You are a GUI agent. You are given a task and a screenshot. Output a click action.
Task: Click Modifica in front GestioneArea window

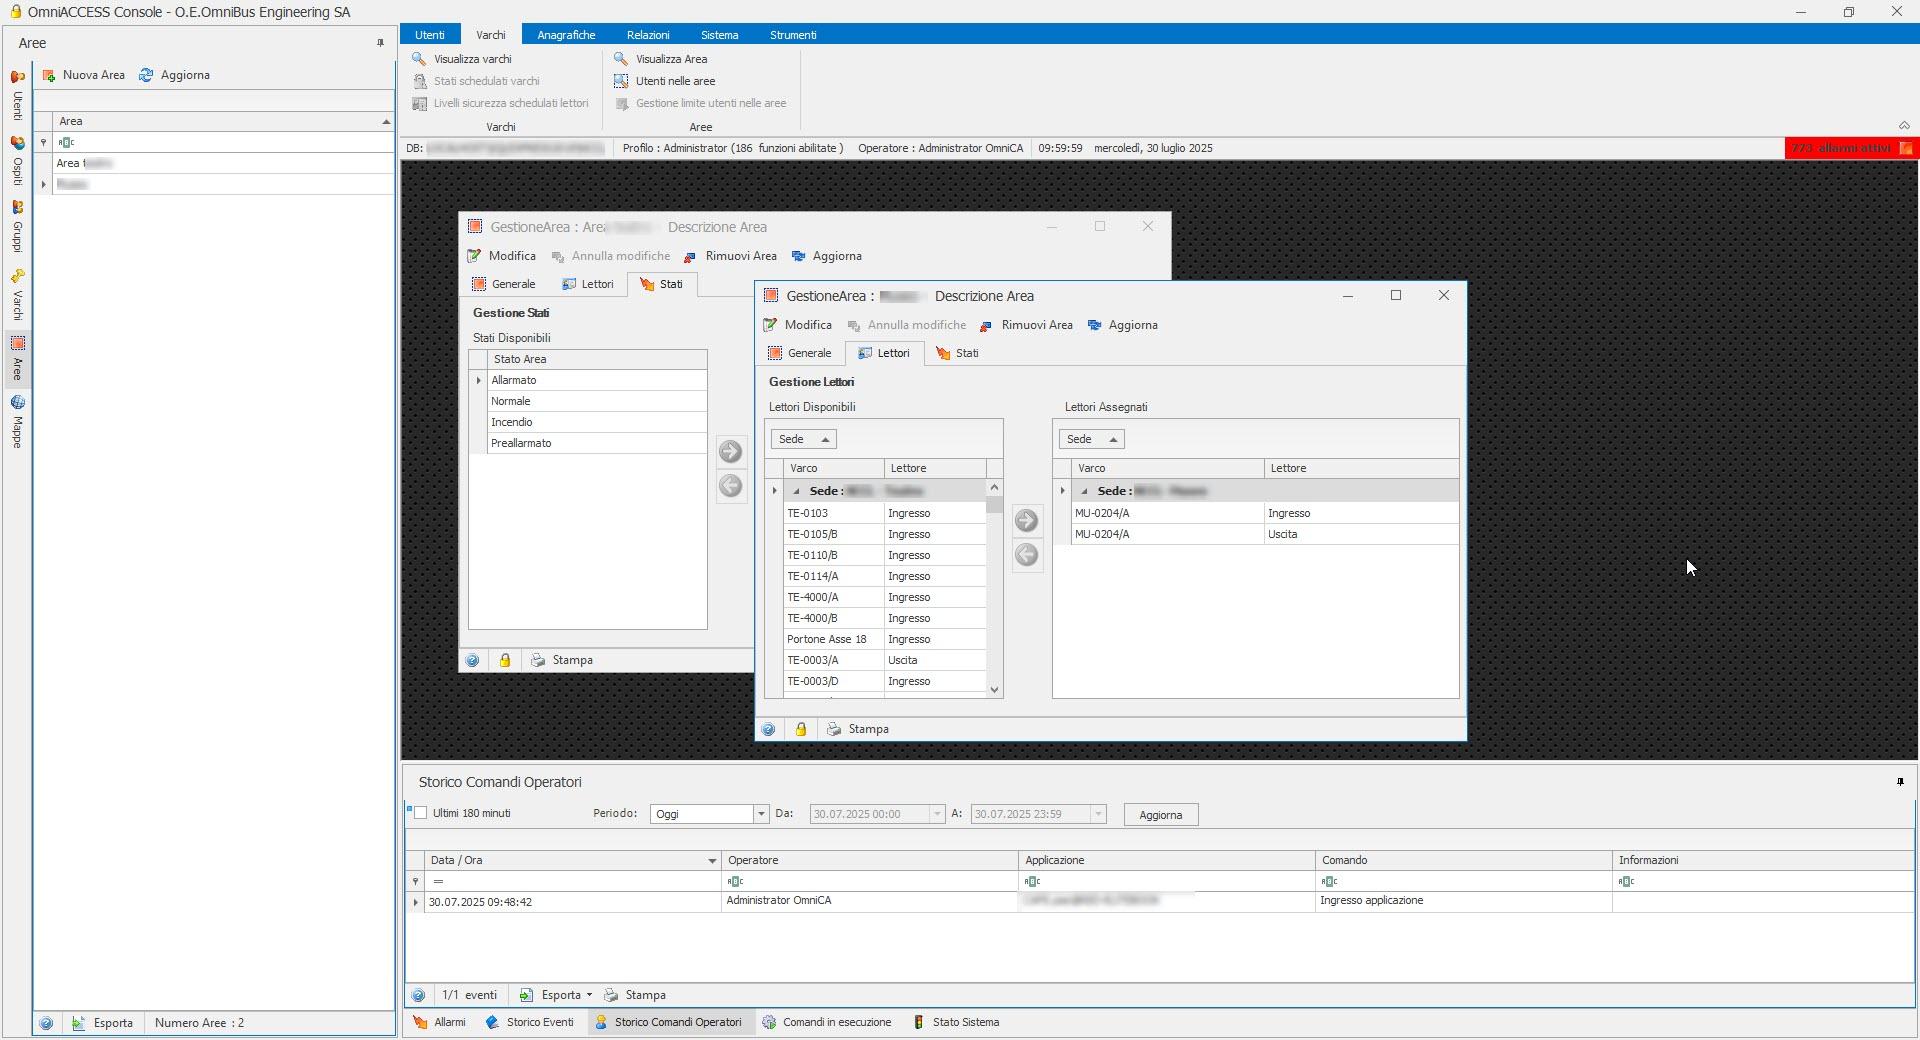pyautogui.click(x=797, y=325)
